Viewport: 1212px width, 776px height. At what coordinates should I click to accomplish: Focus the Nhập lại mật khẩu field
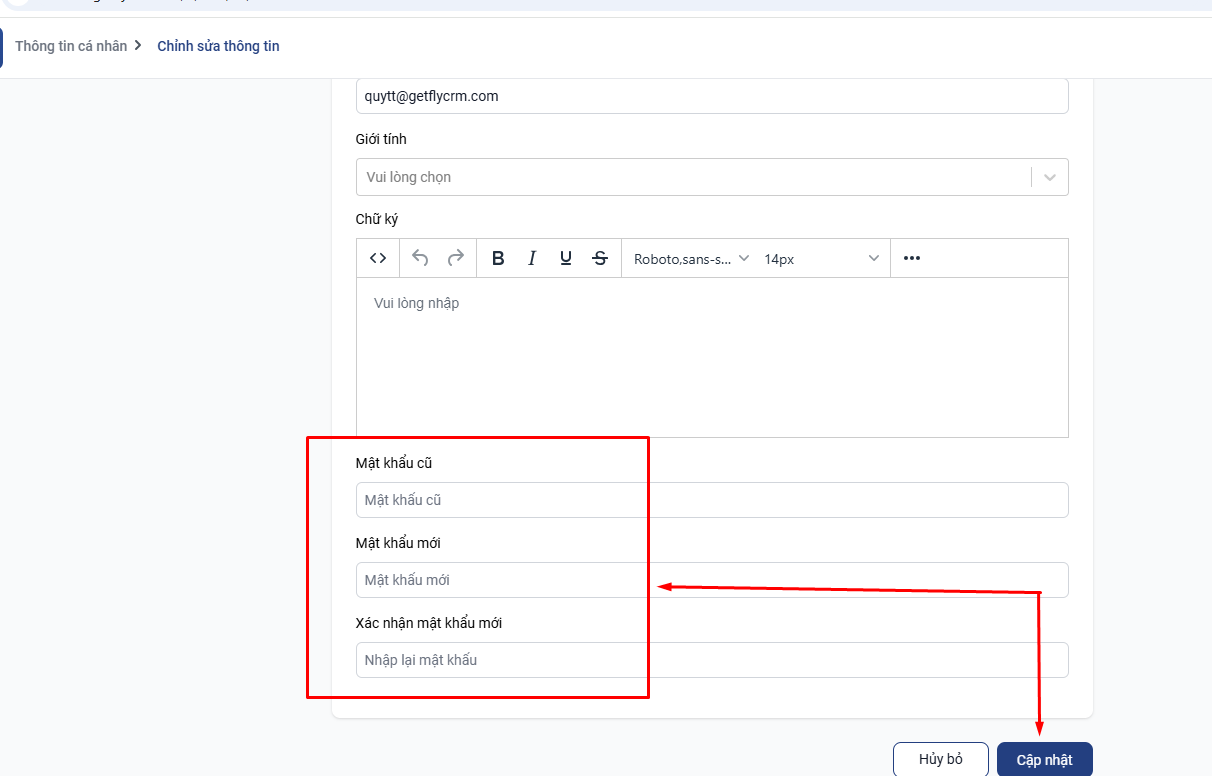point(711,660)
